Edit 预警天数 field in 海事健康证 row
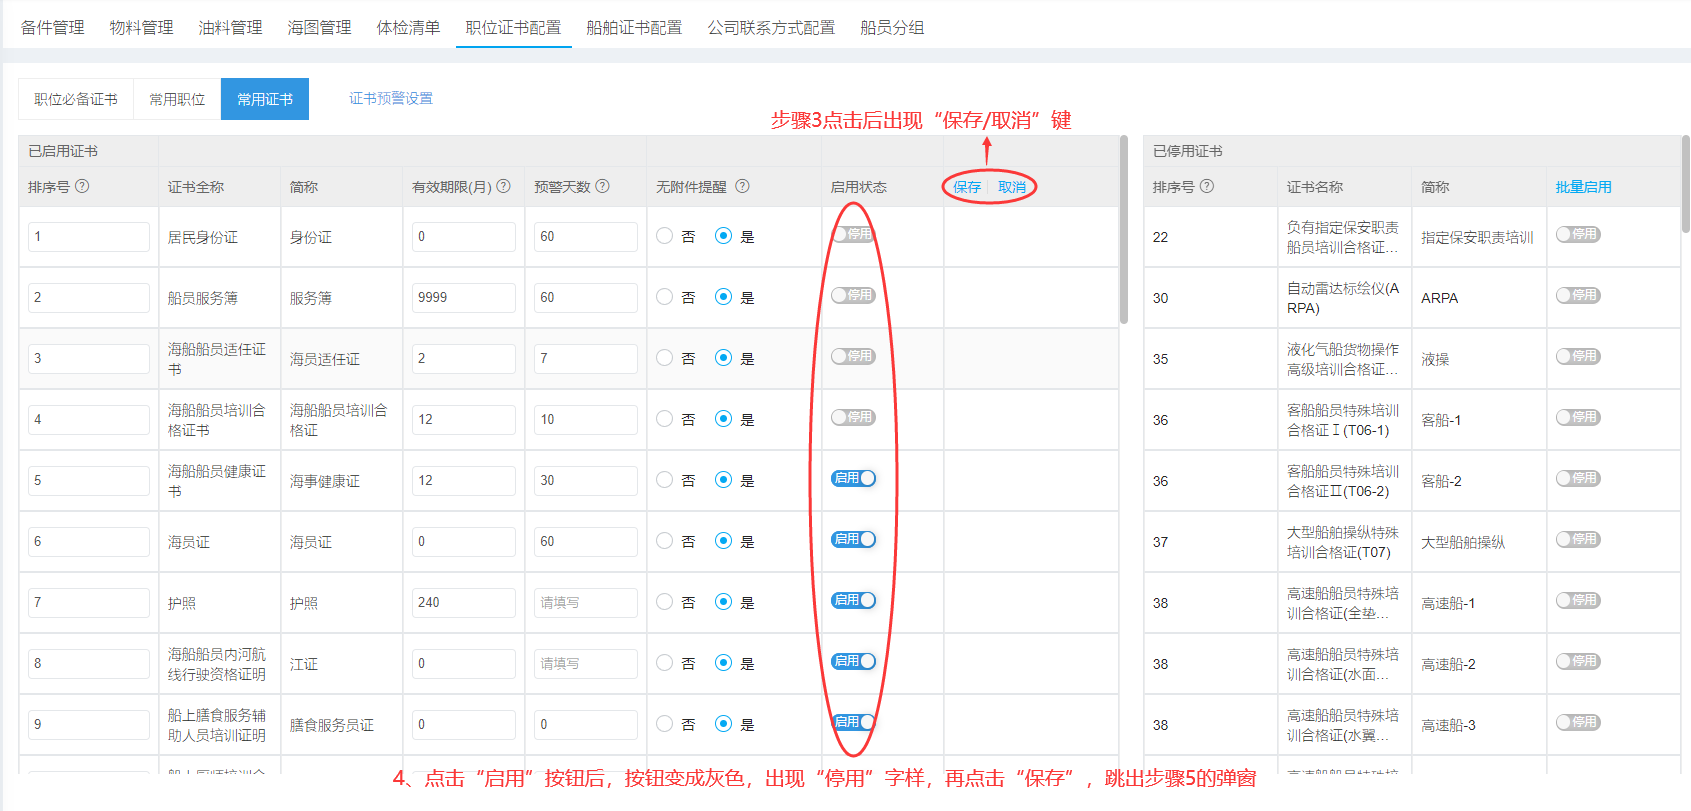The width and height of the screenshot is (1691, 811). click(586, 481)
